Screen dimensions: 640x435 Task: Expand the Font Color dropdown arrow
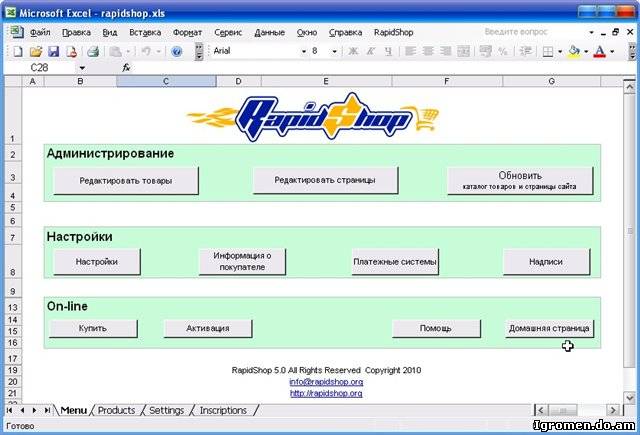click(612, 51)
